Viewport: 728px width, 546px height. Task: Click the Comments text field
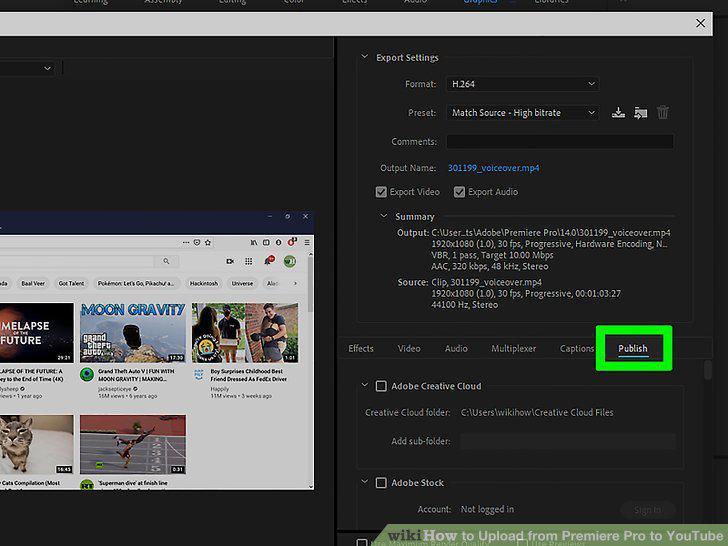click(560, 142)
